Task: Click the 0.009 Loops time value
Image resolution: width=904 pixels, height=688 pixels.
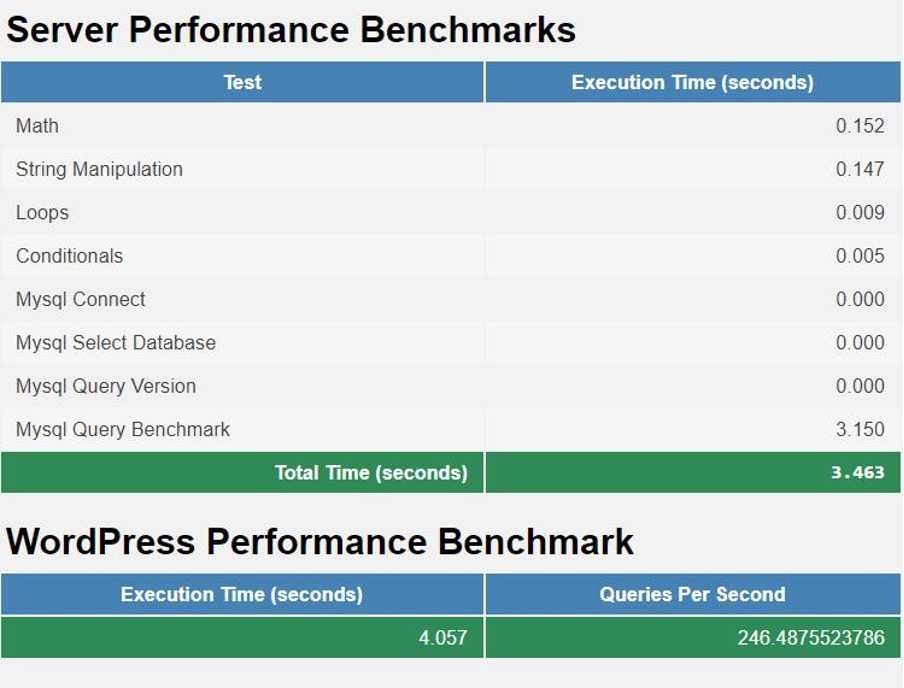Action: pos(860,212)
